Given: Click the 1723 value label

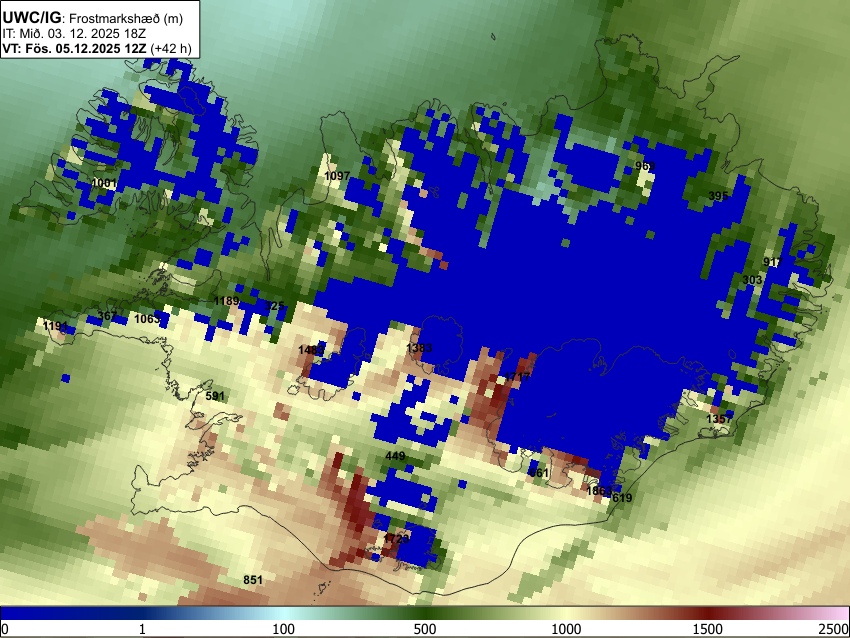Looking at the screenshot, I should 396,538.
